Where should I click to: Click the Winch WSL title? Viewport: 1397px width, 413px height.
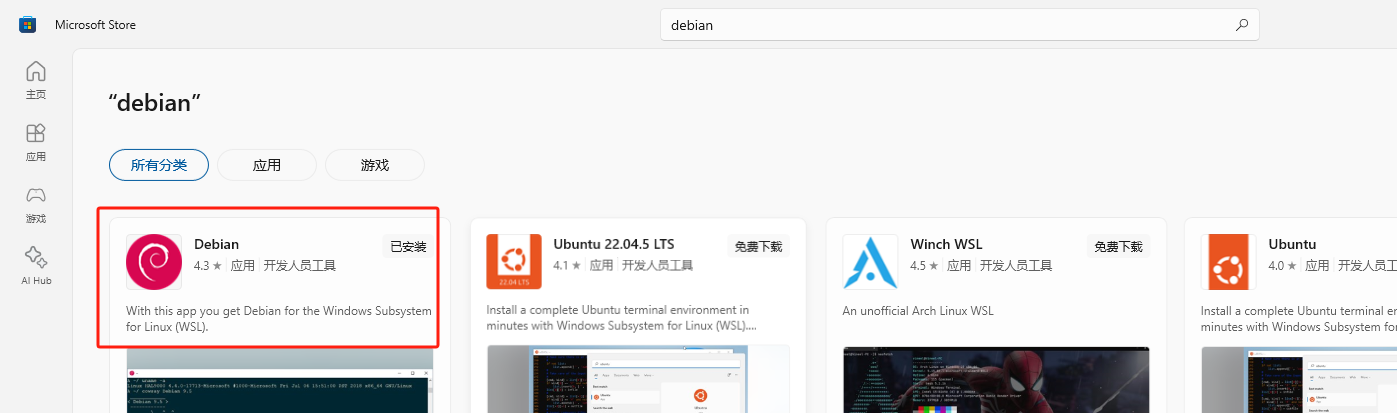[947, 244]
